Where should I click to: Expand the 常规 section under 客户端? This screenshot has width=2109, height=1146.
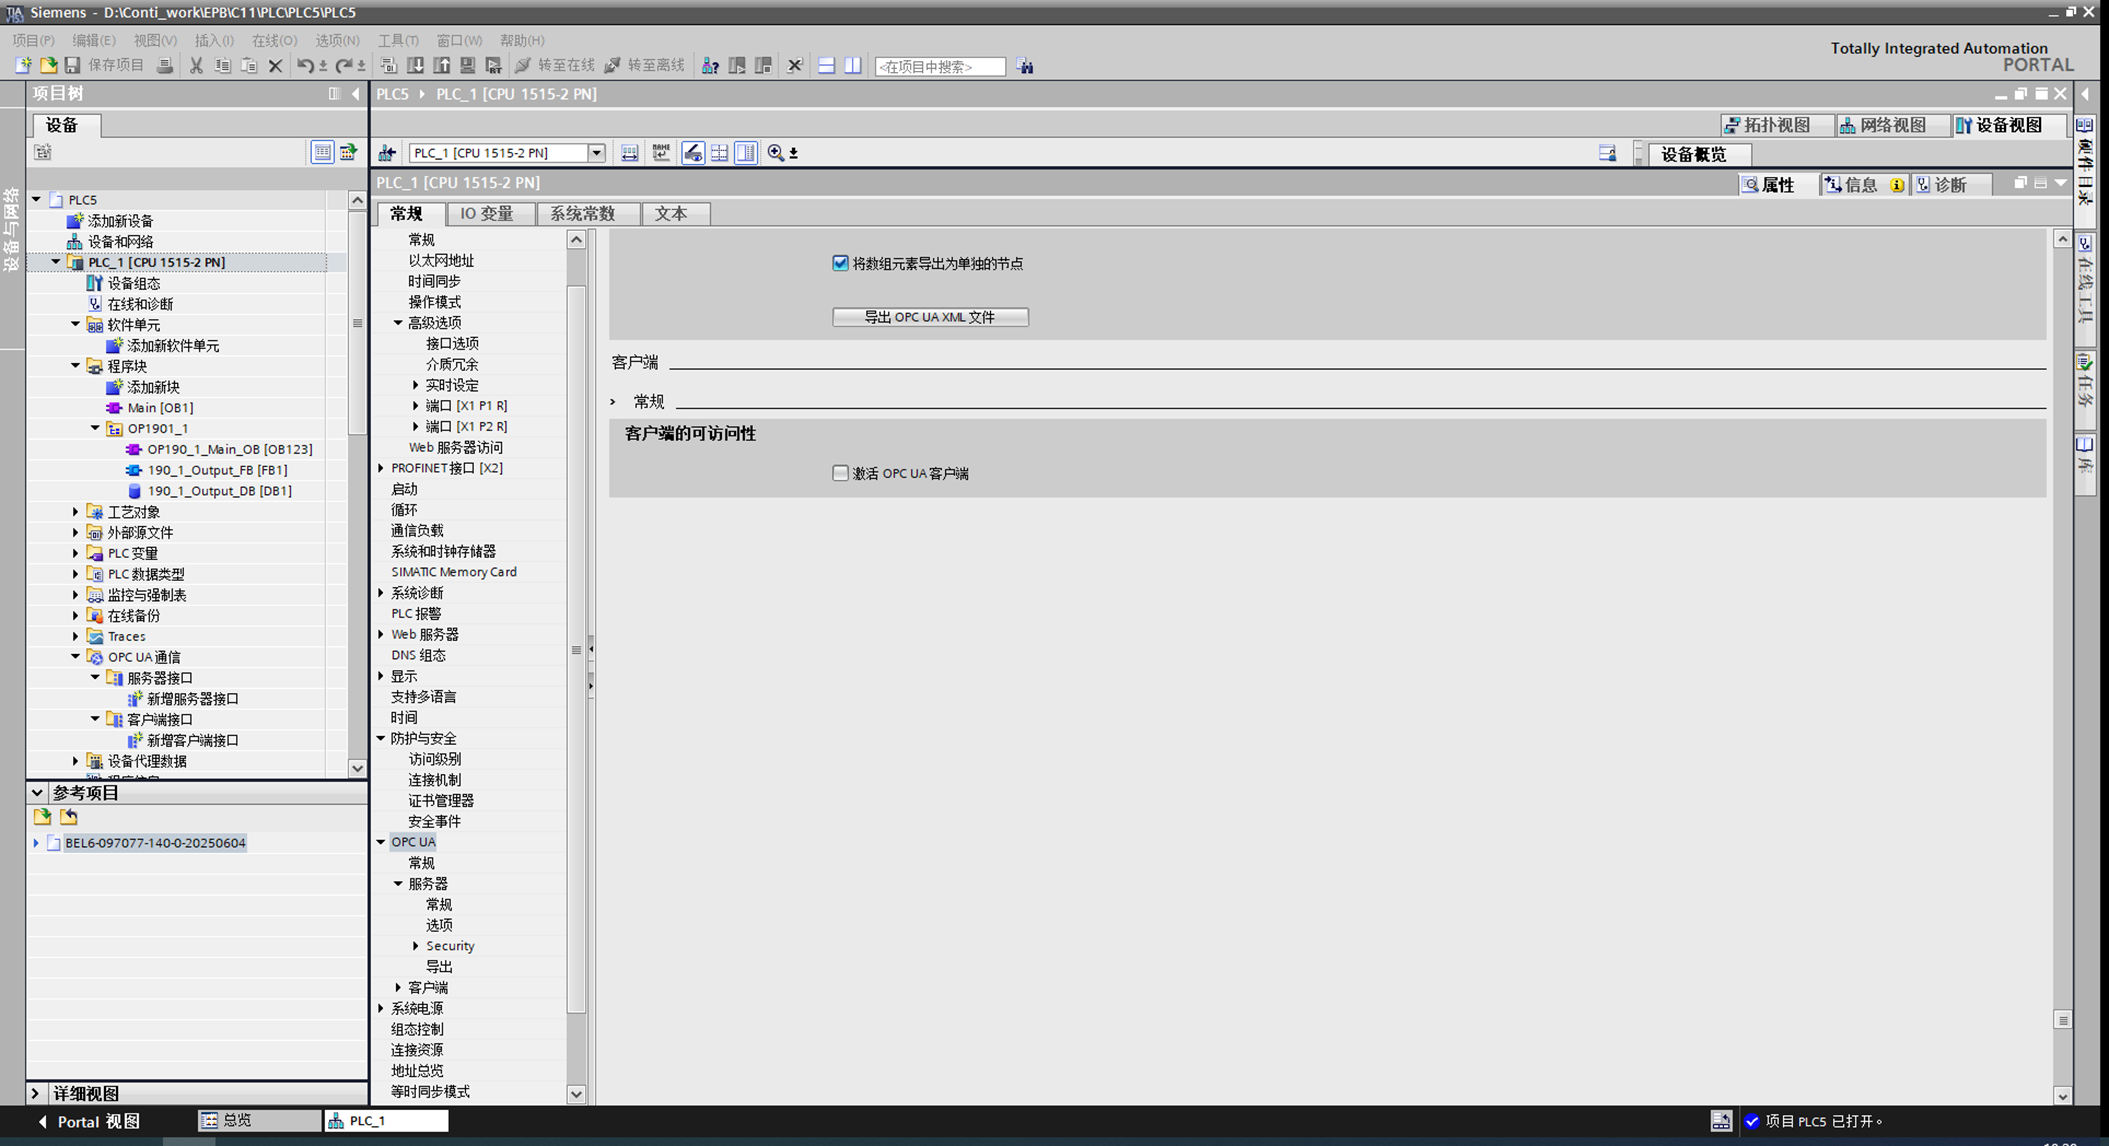(614, 402)
